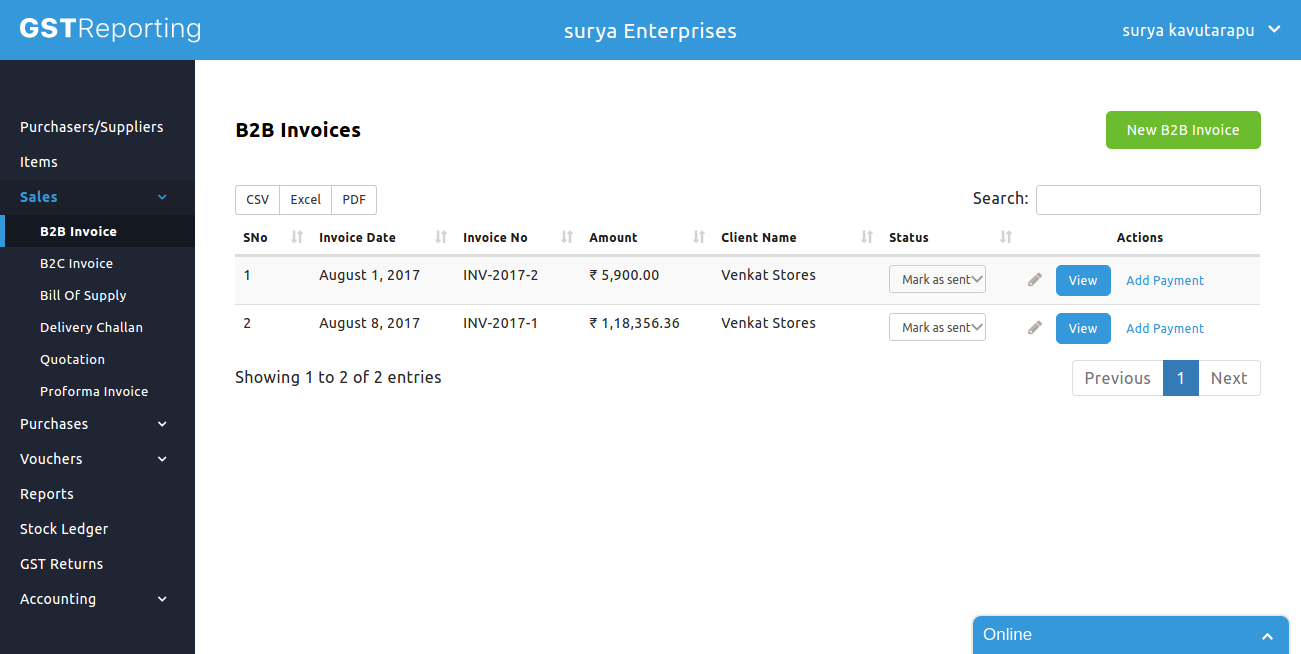This screenshot has height=654, width=1301.
Task: Create a New B2B Invoice
Action: point(1183,130)
